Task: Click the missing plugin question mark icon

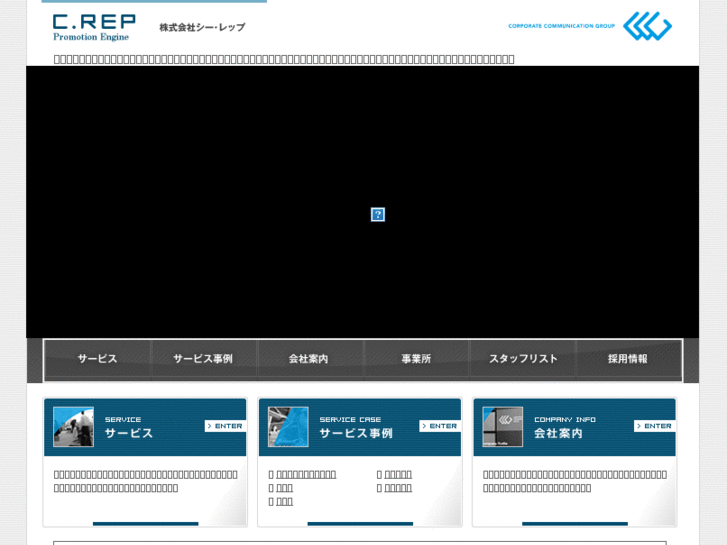Action: click(378, 214)
